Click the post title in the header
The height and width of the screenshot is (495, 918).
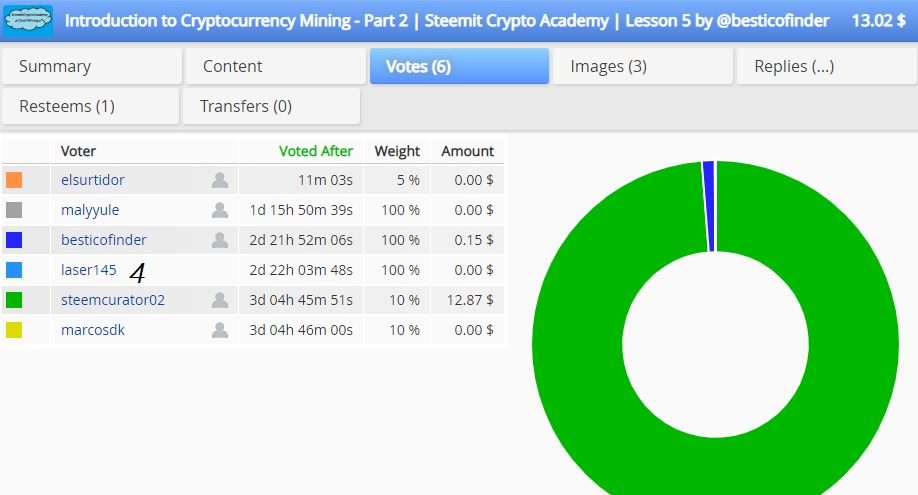pos(447,21)
